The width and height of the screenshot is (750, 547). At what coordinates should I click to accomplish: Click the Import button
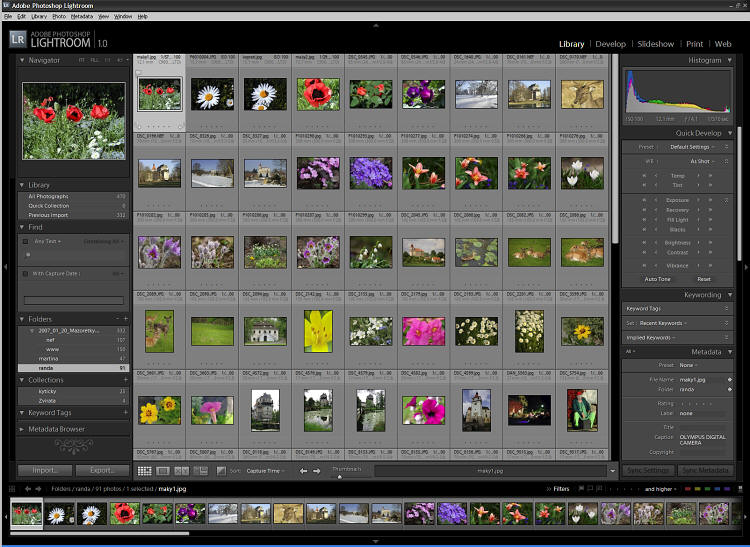coord(45,470)
